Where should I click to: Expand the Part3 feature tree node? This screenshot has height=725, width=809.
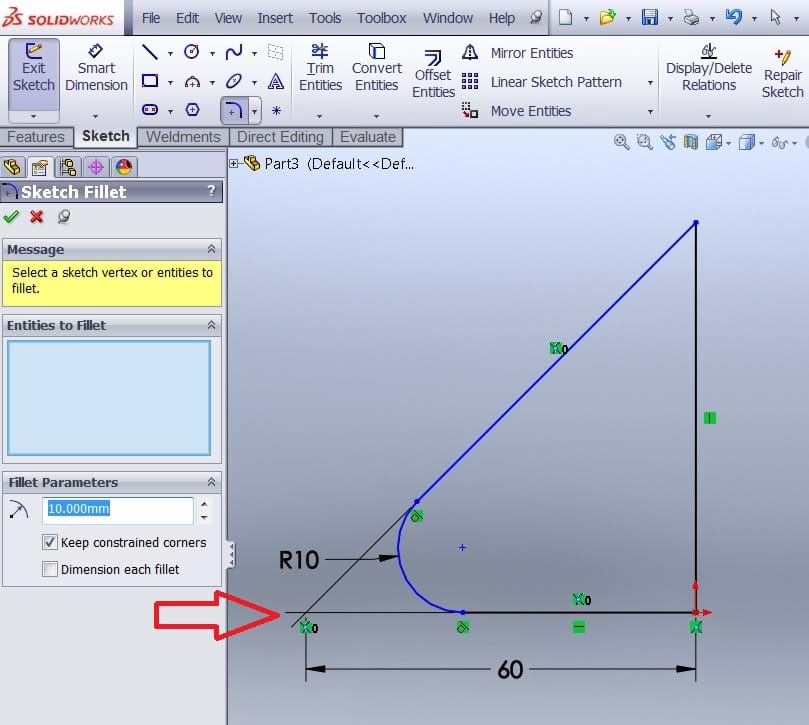coord(235,163)
